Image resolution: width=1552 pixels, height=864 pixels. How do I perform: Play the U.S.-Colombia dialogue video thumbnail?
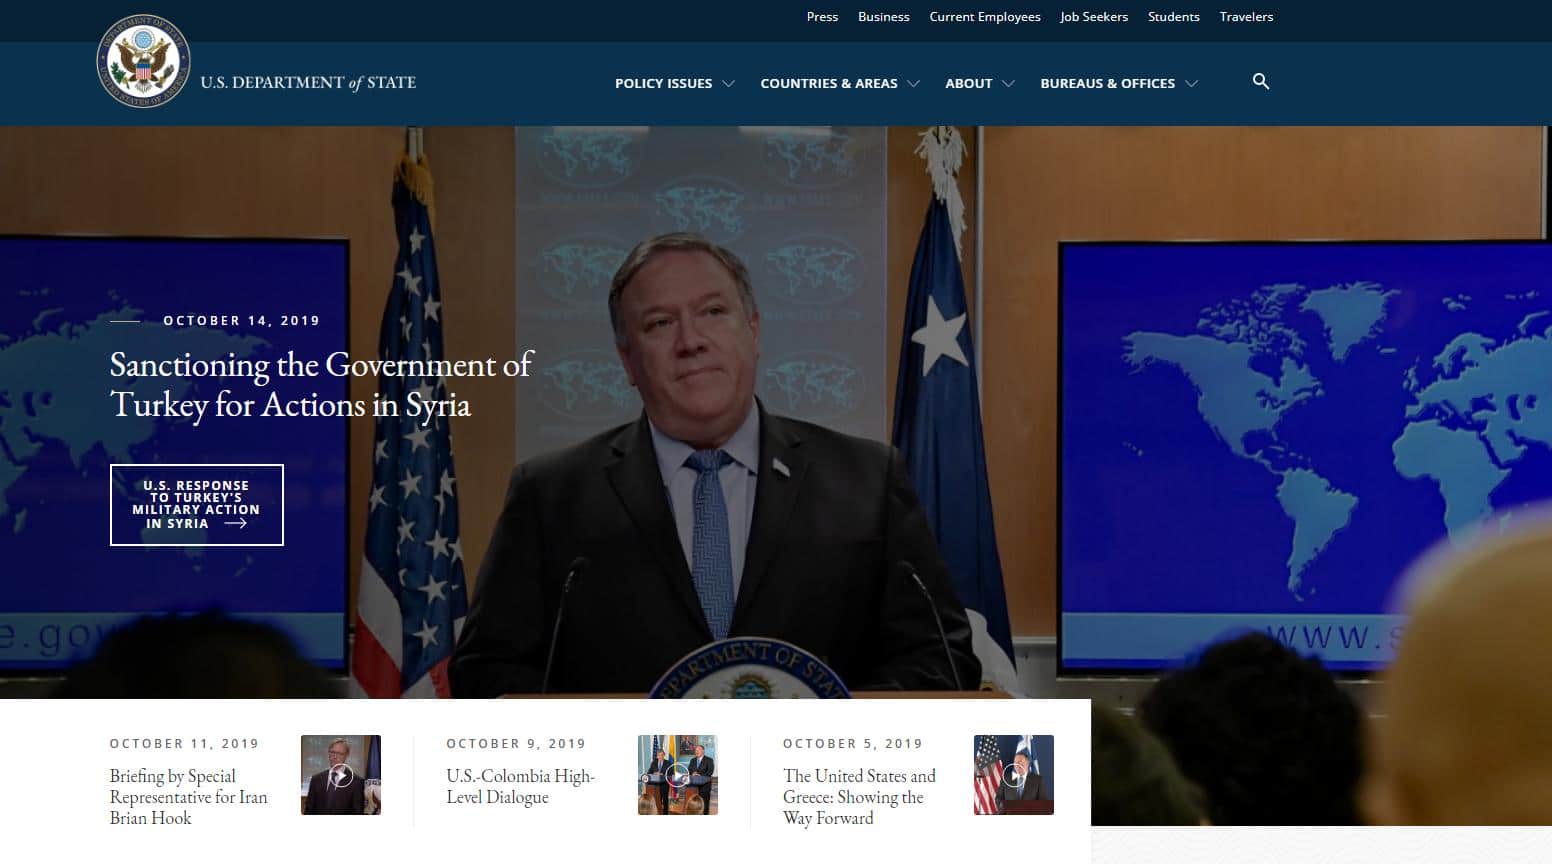click(x=678, y=775)
